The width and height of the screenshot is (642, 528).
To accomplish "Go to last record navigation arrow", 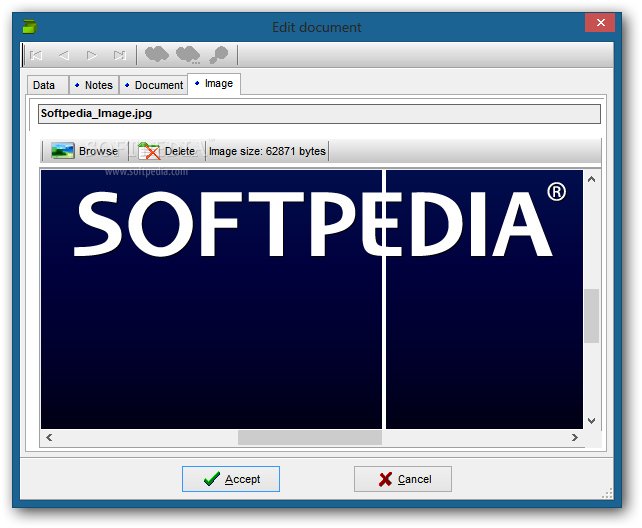I will click(x=120, y=55).
